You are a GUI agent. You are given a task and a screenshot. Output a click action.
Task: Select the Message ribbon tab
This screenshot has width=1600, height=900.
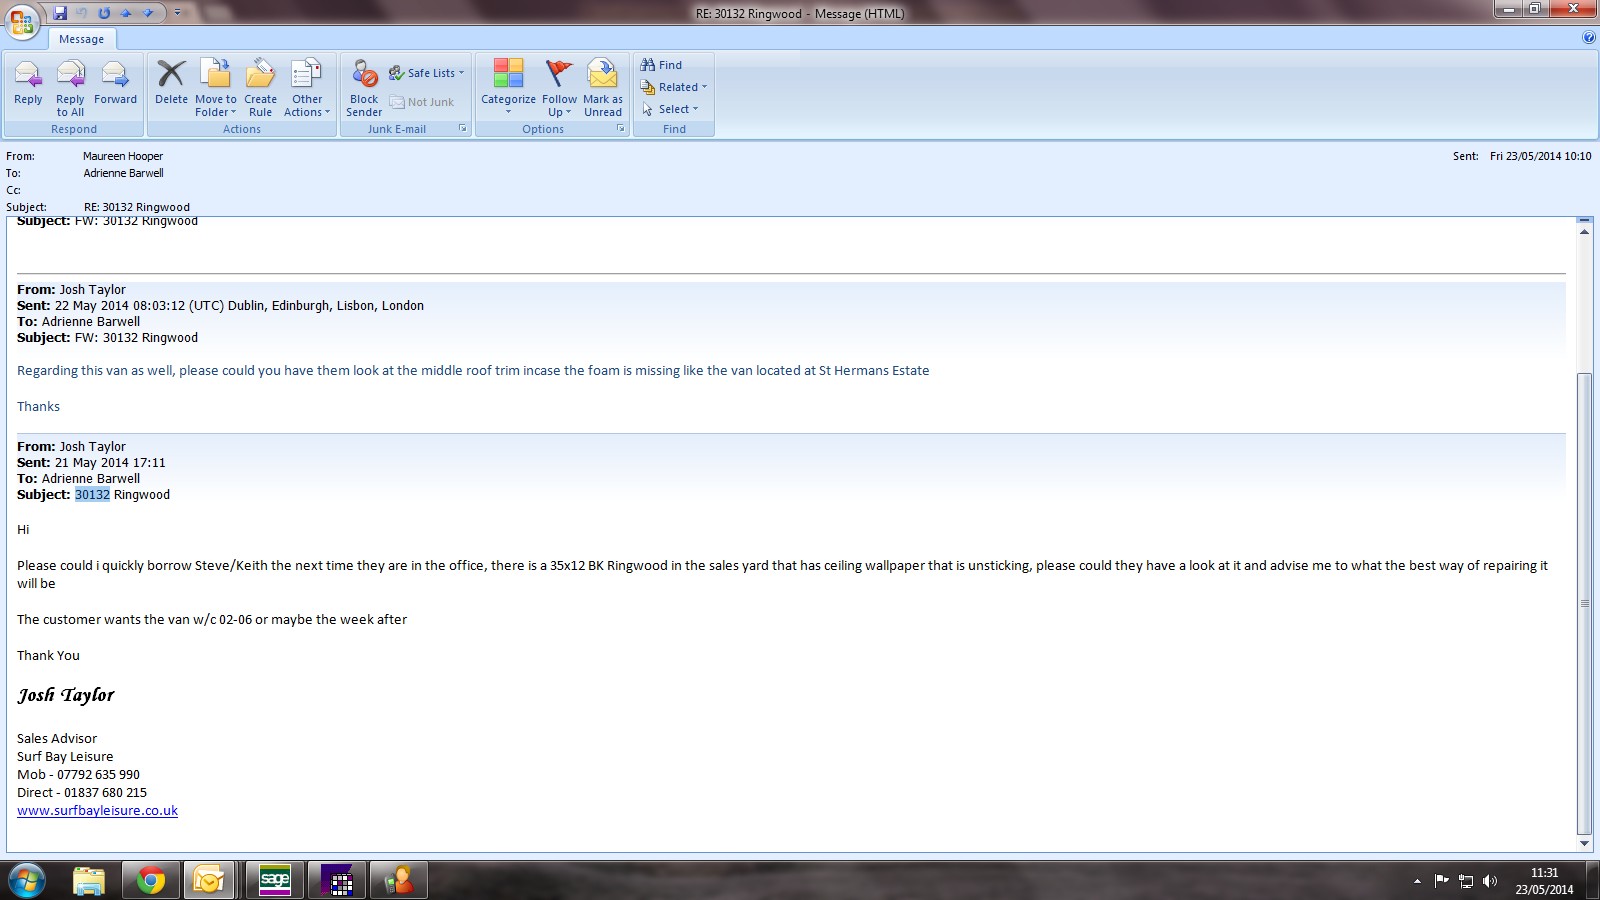[81, 39]
